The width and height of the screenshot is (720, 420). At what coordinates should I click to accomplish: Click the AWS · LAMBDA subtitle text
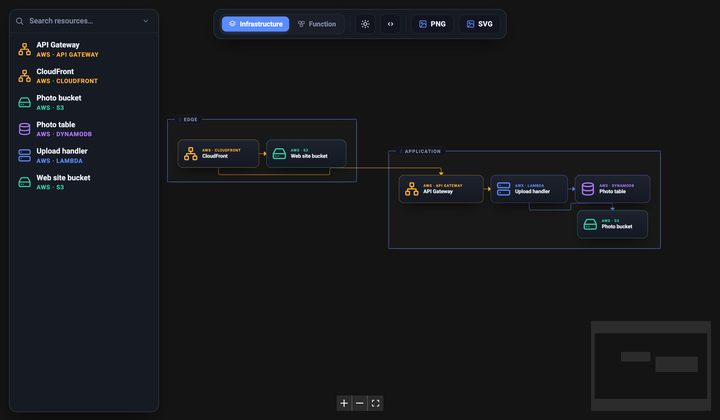click(x=60, y=161)
